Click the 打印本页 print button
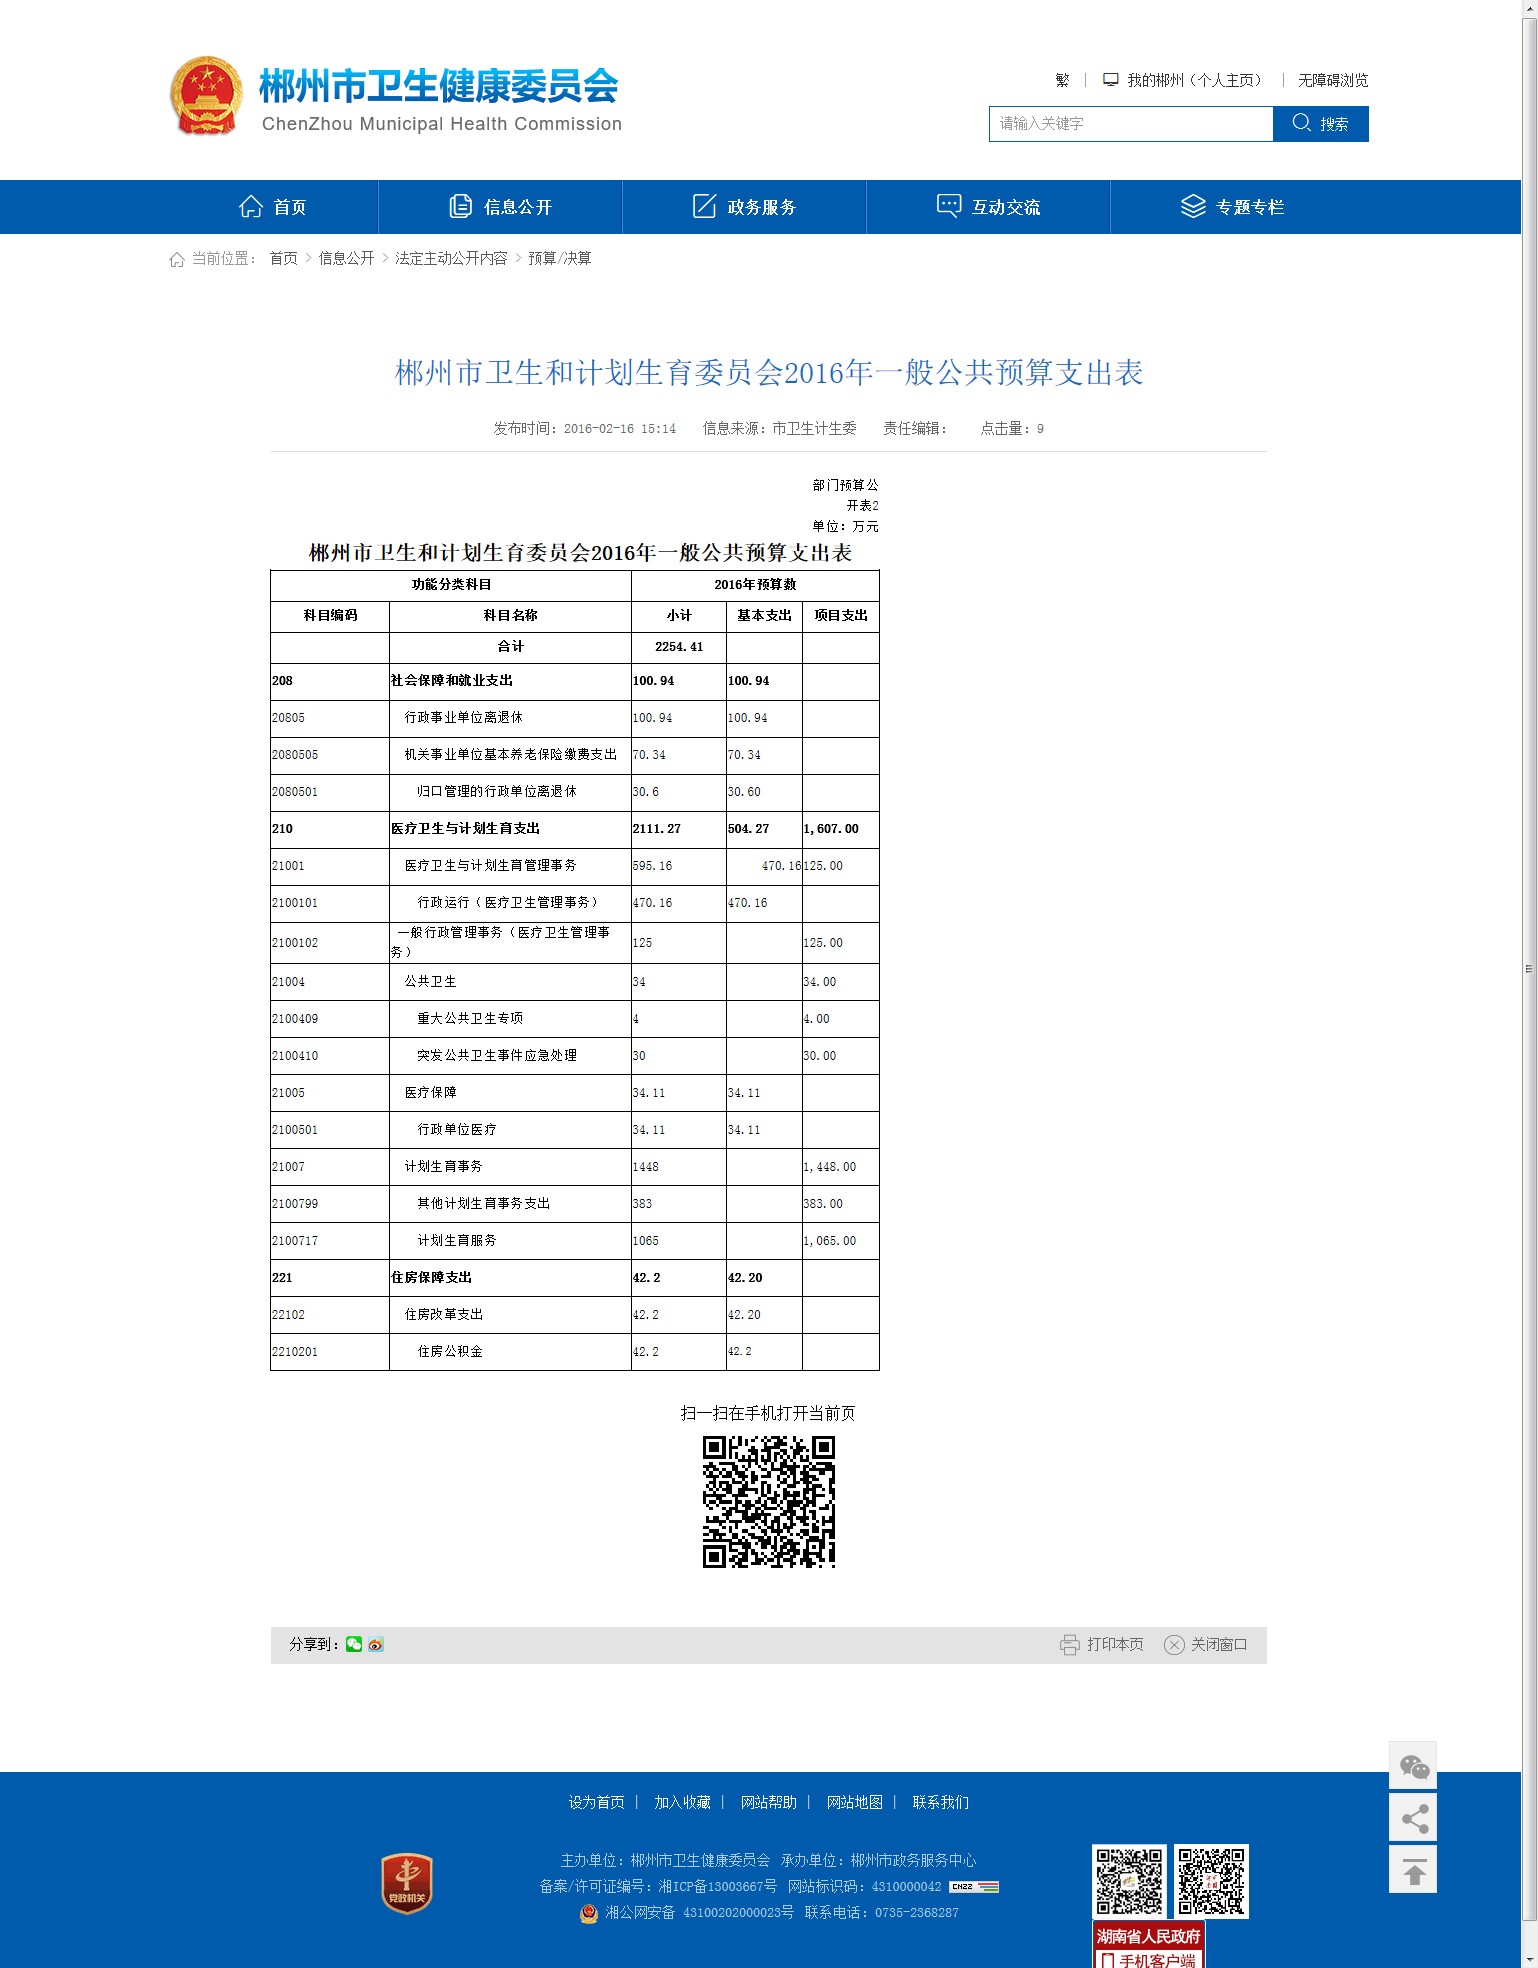Viewport: 1538px width, 1968px height. click(x=1102, y=1644)
